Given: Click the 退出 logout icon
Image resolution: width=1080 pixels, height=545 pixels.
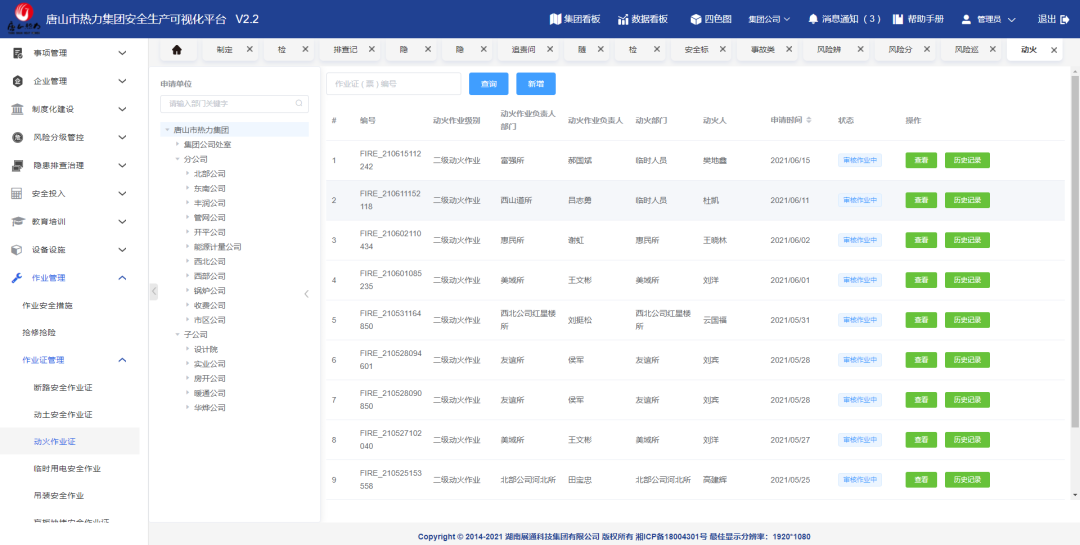Looking at the screenshot, I should click(1065, 19).
